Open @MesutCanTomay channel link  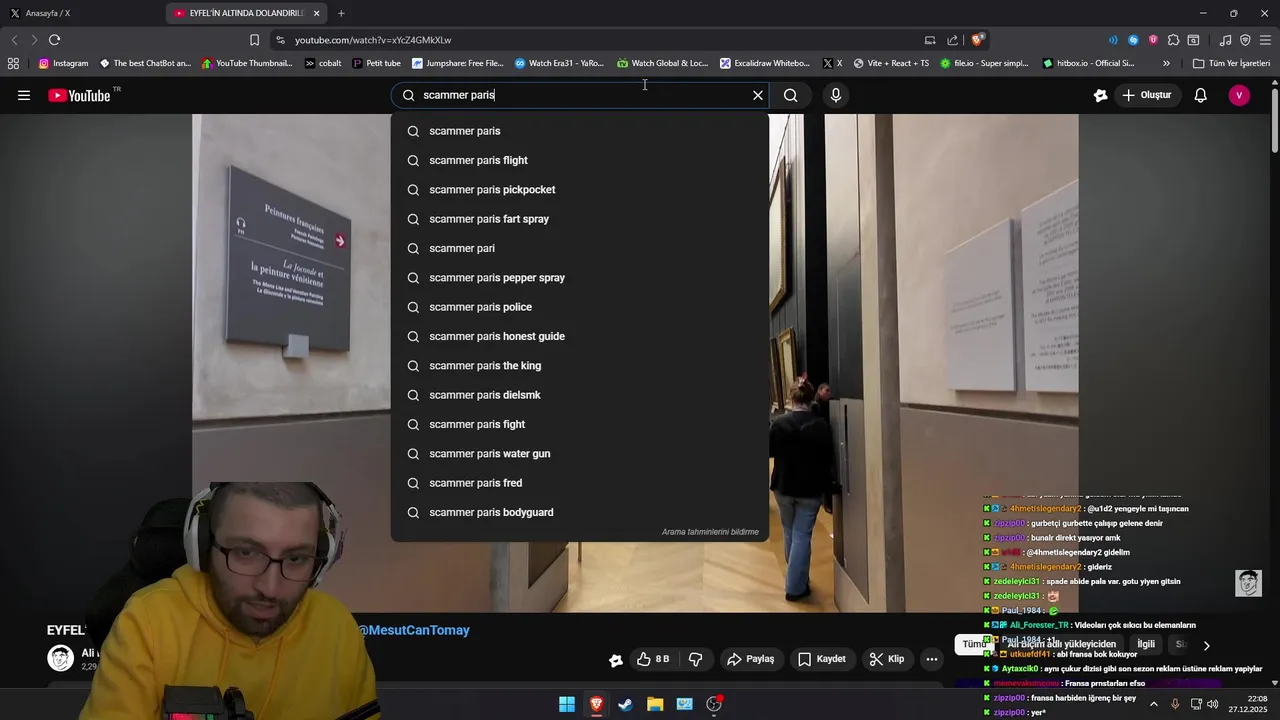click(413, 630)
